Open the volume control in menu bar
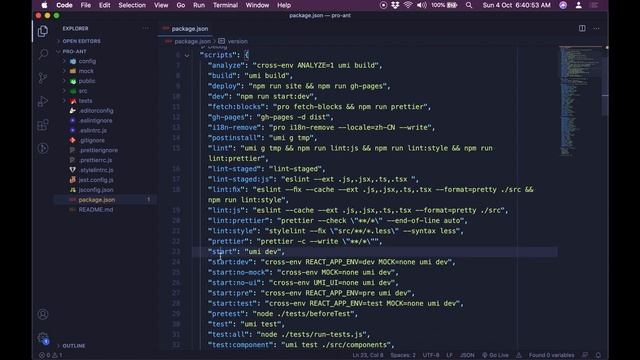The height and width of the screenshot is (360, 640). 422,5
